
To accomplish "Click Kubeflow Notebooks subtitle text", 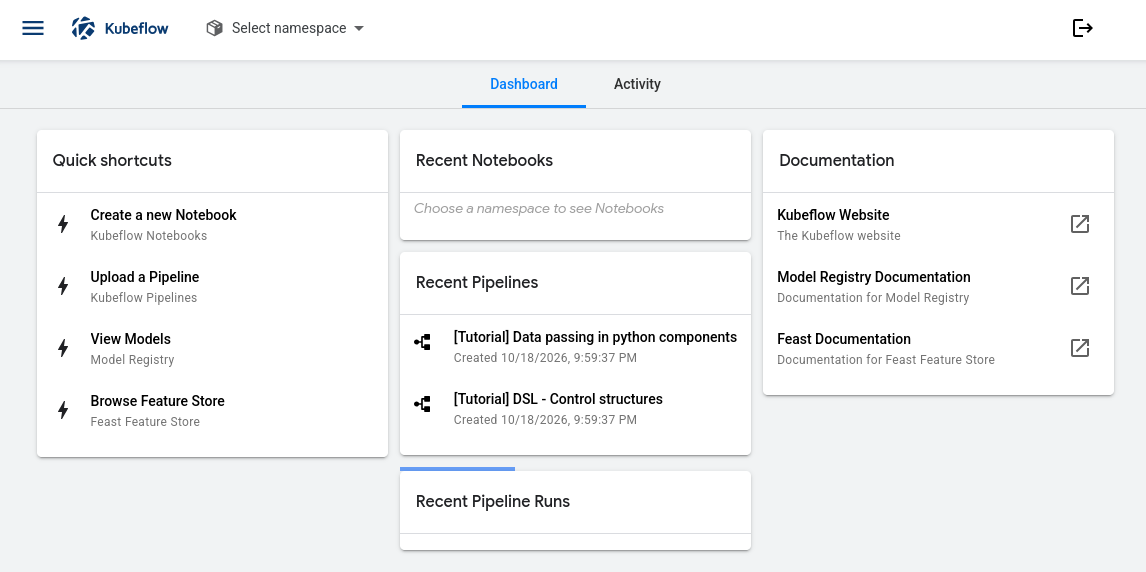I will 148,236.
